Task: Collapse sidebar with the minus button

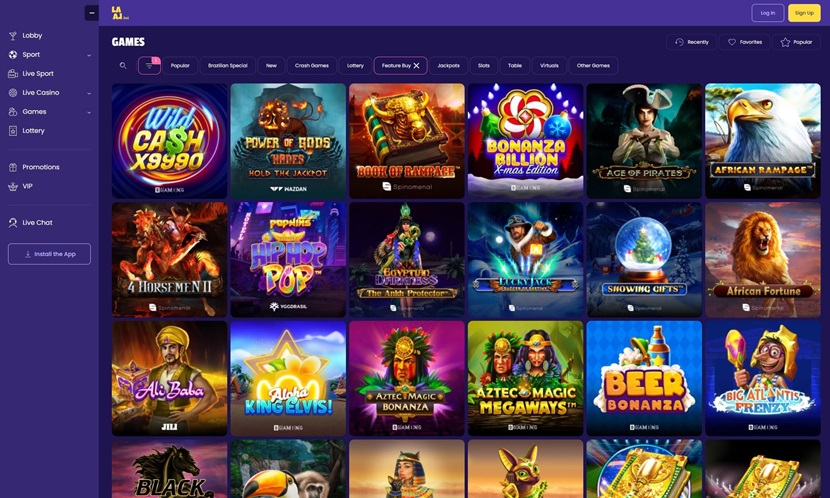Action: click(x=92, y=13)
